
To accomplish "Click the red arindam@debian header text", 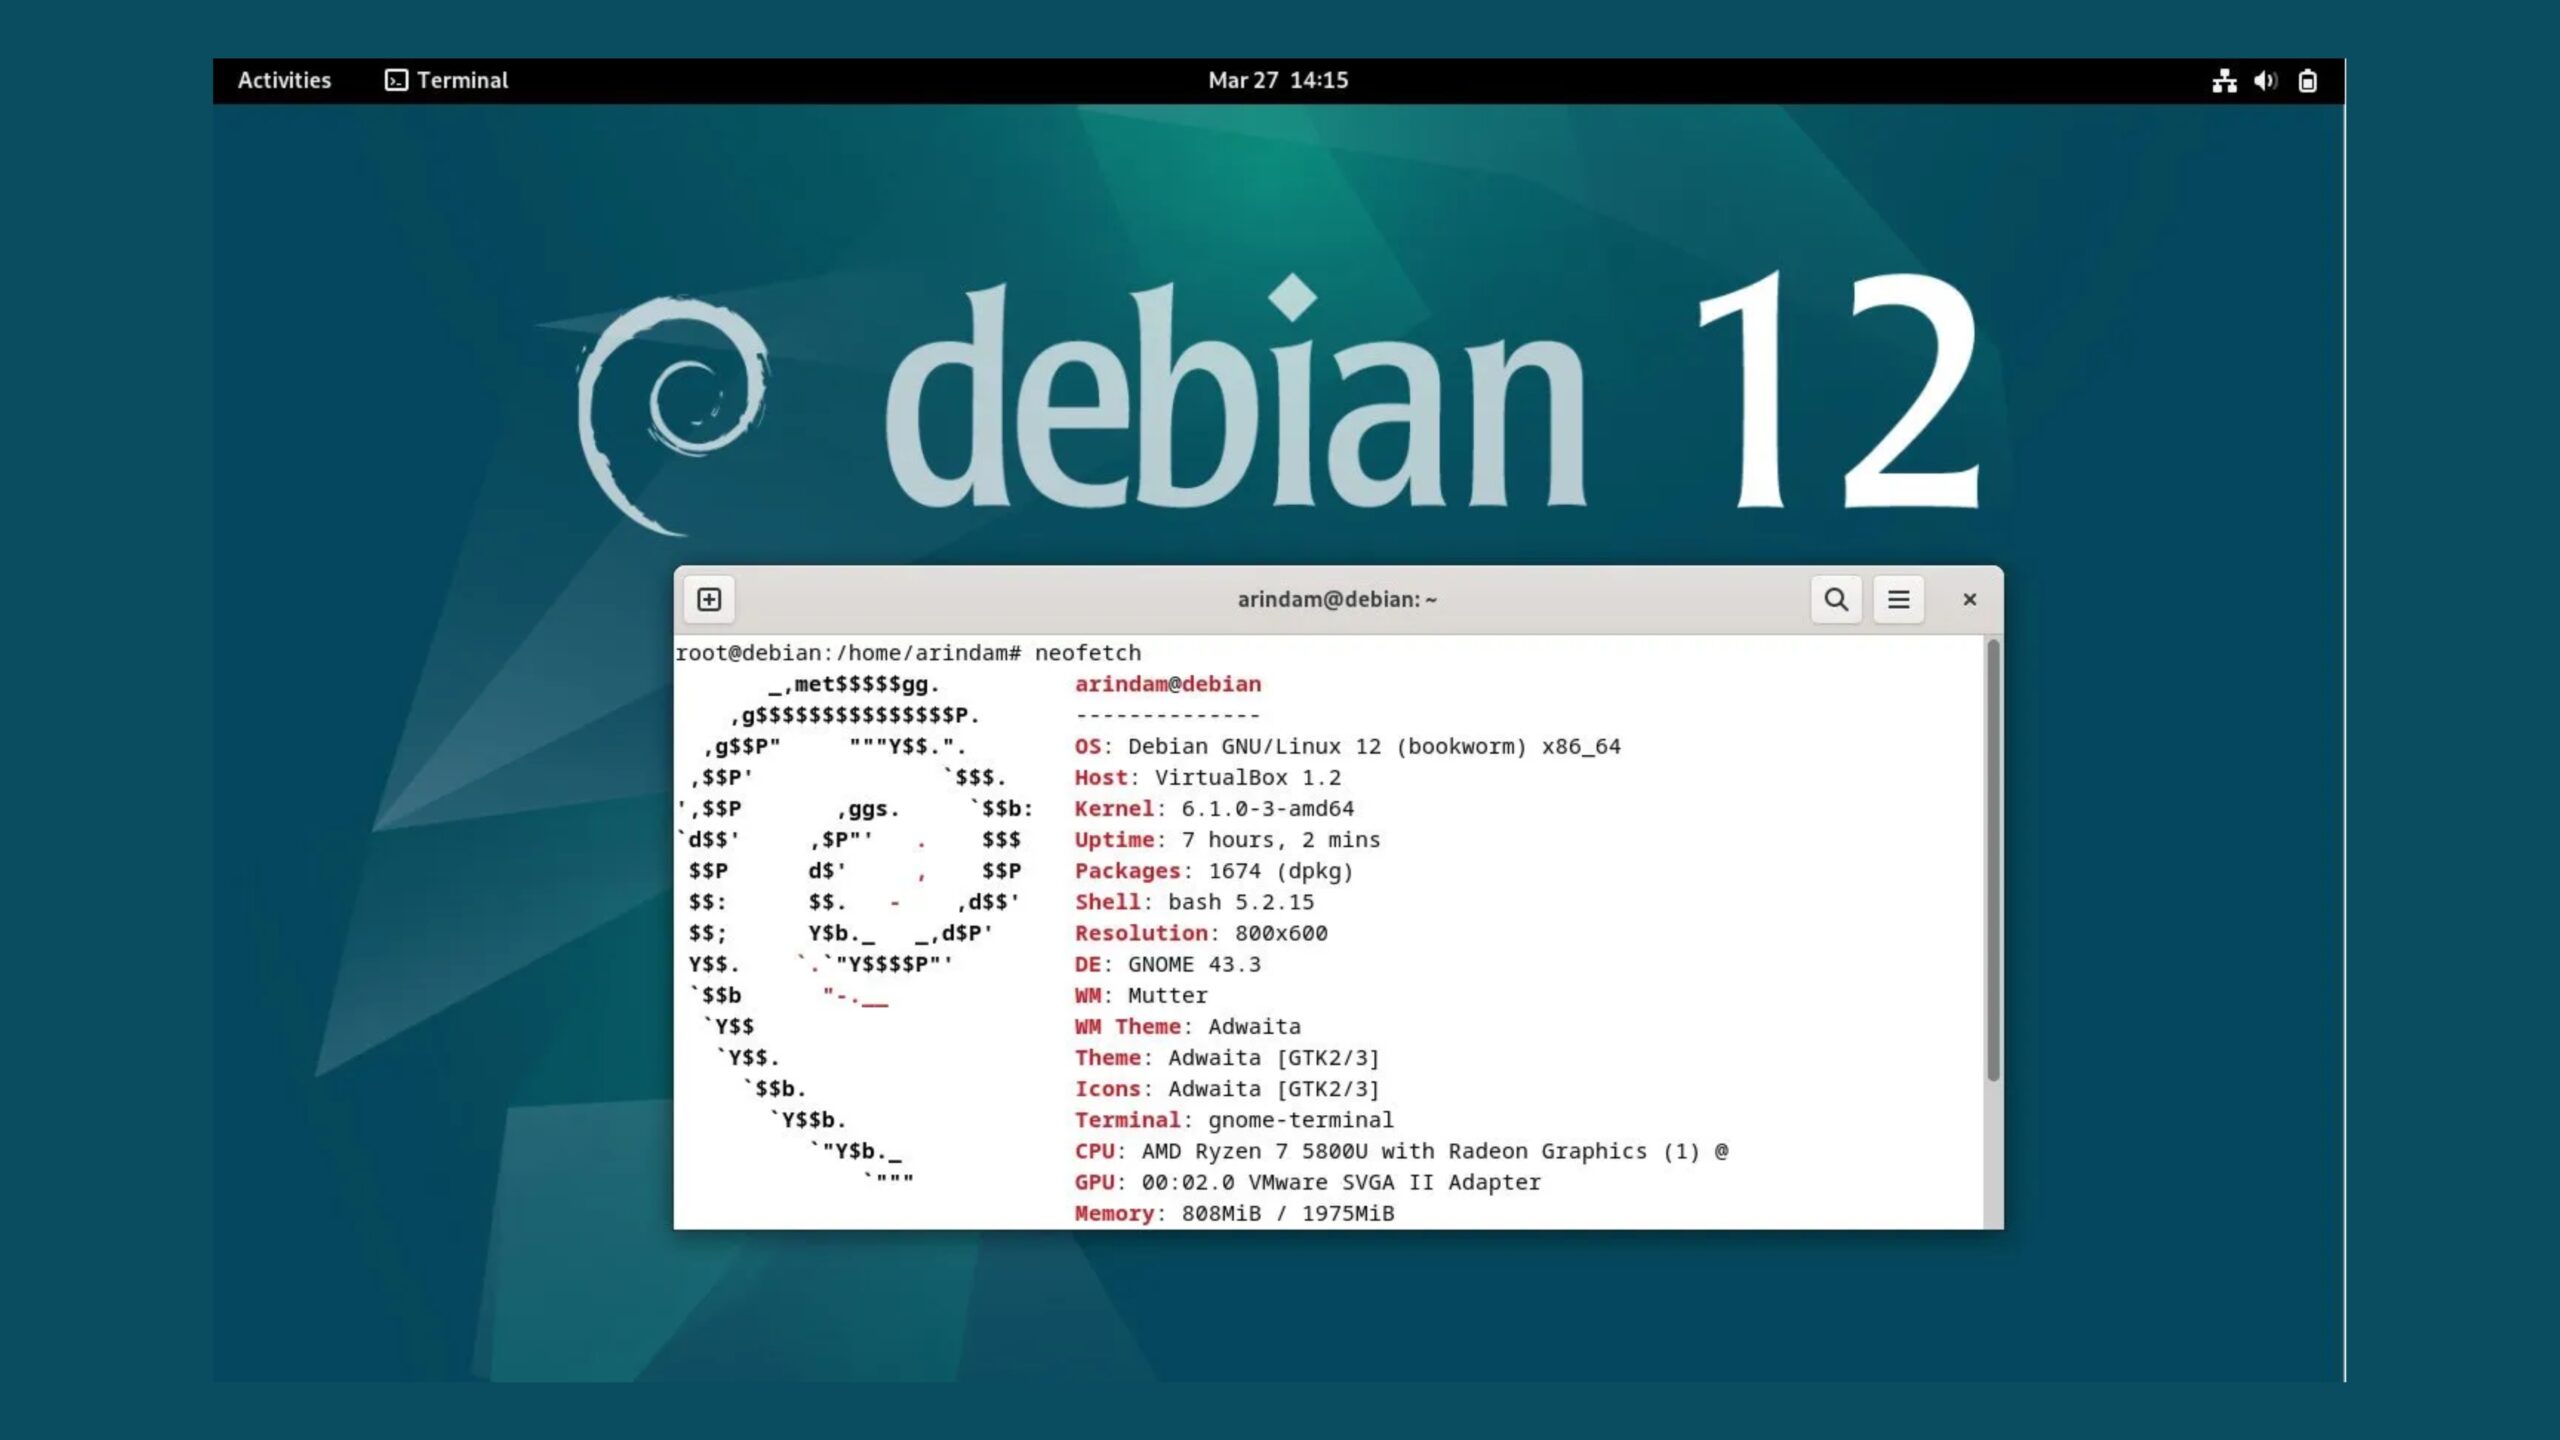I will point(1167,684).
